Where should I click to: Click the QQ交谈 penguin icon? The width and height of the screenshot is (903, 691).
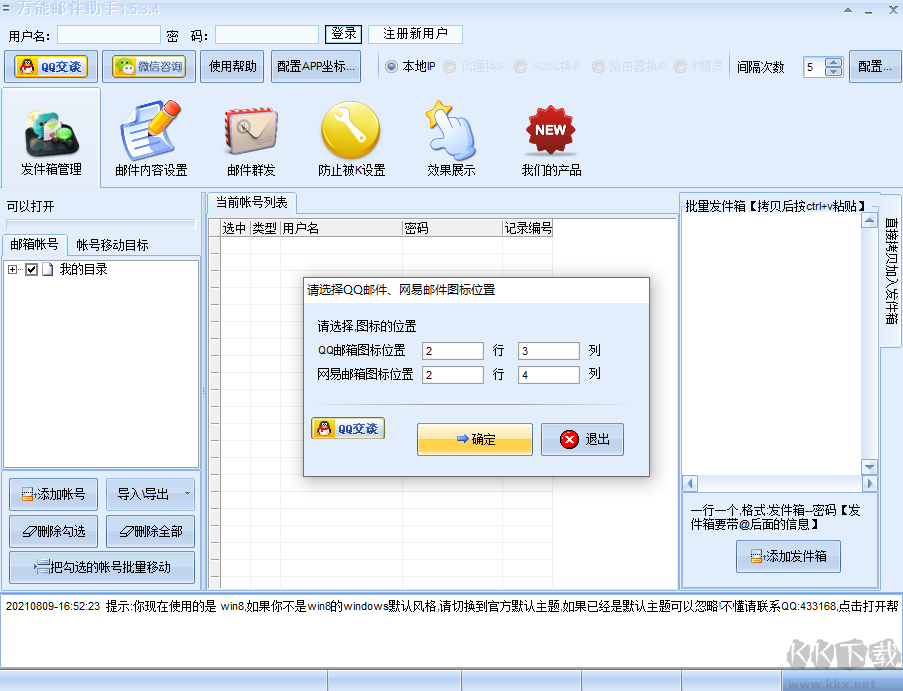pyautogui.click(x=52, y=67)
